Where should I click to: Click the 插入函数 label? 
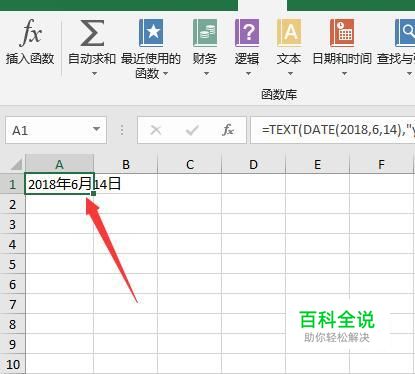30,59
